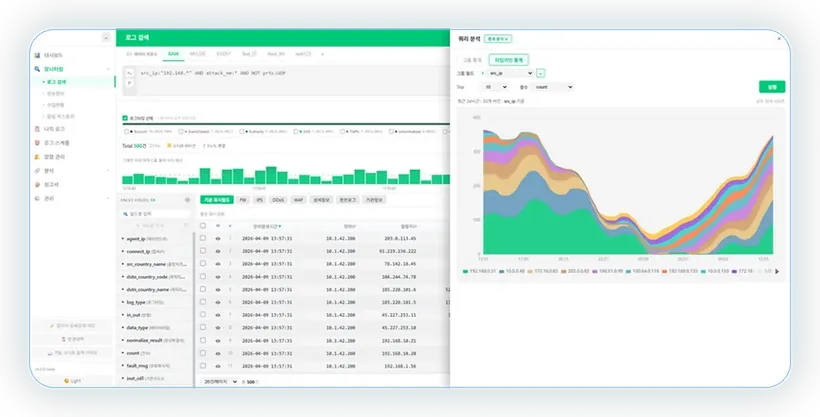Check the Traffic log type checkbox
Screen dimensions: 820x417
click(343, 132)
